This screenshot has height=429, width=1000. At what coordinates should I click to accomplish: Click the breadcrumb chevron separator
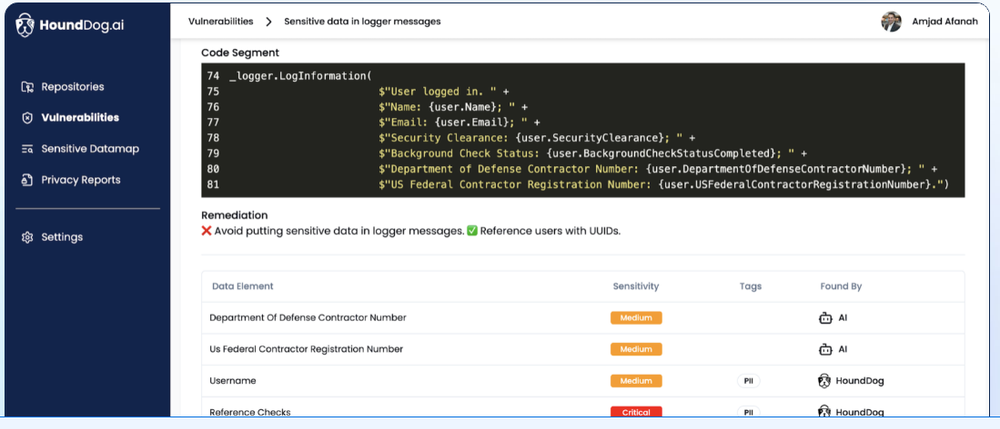coord(268,21)
